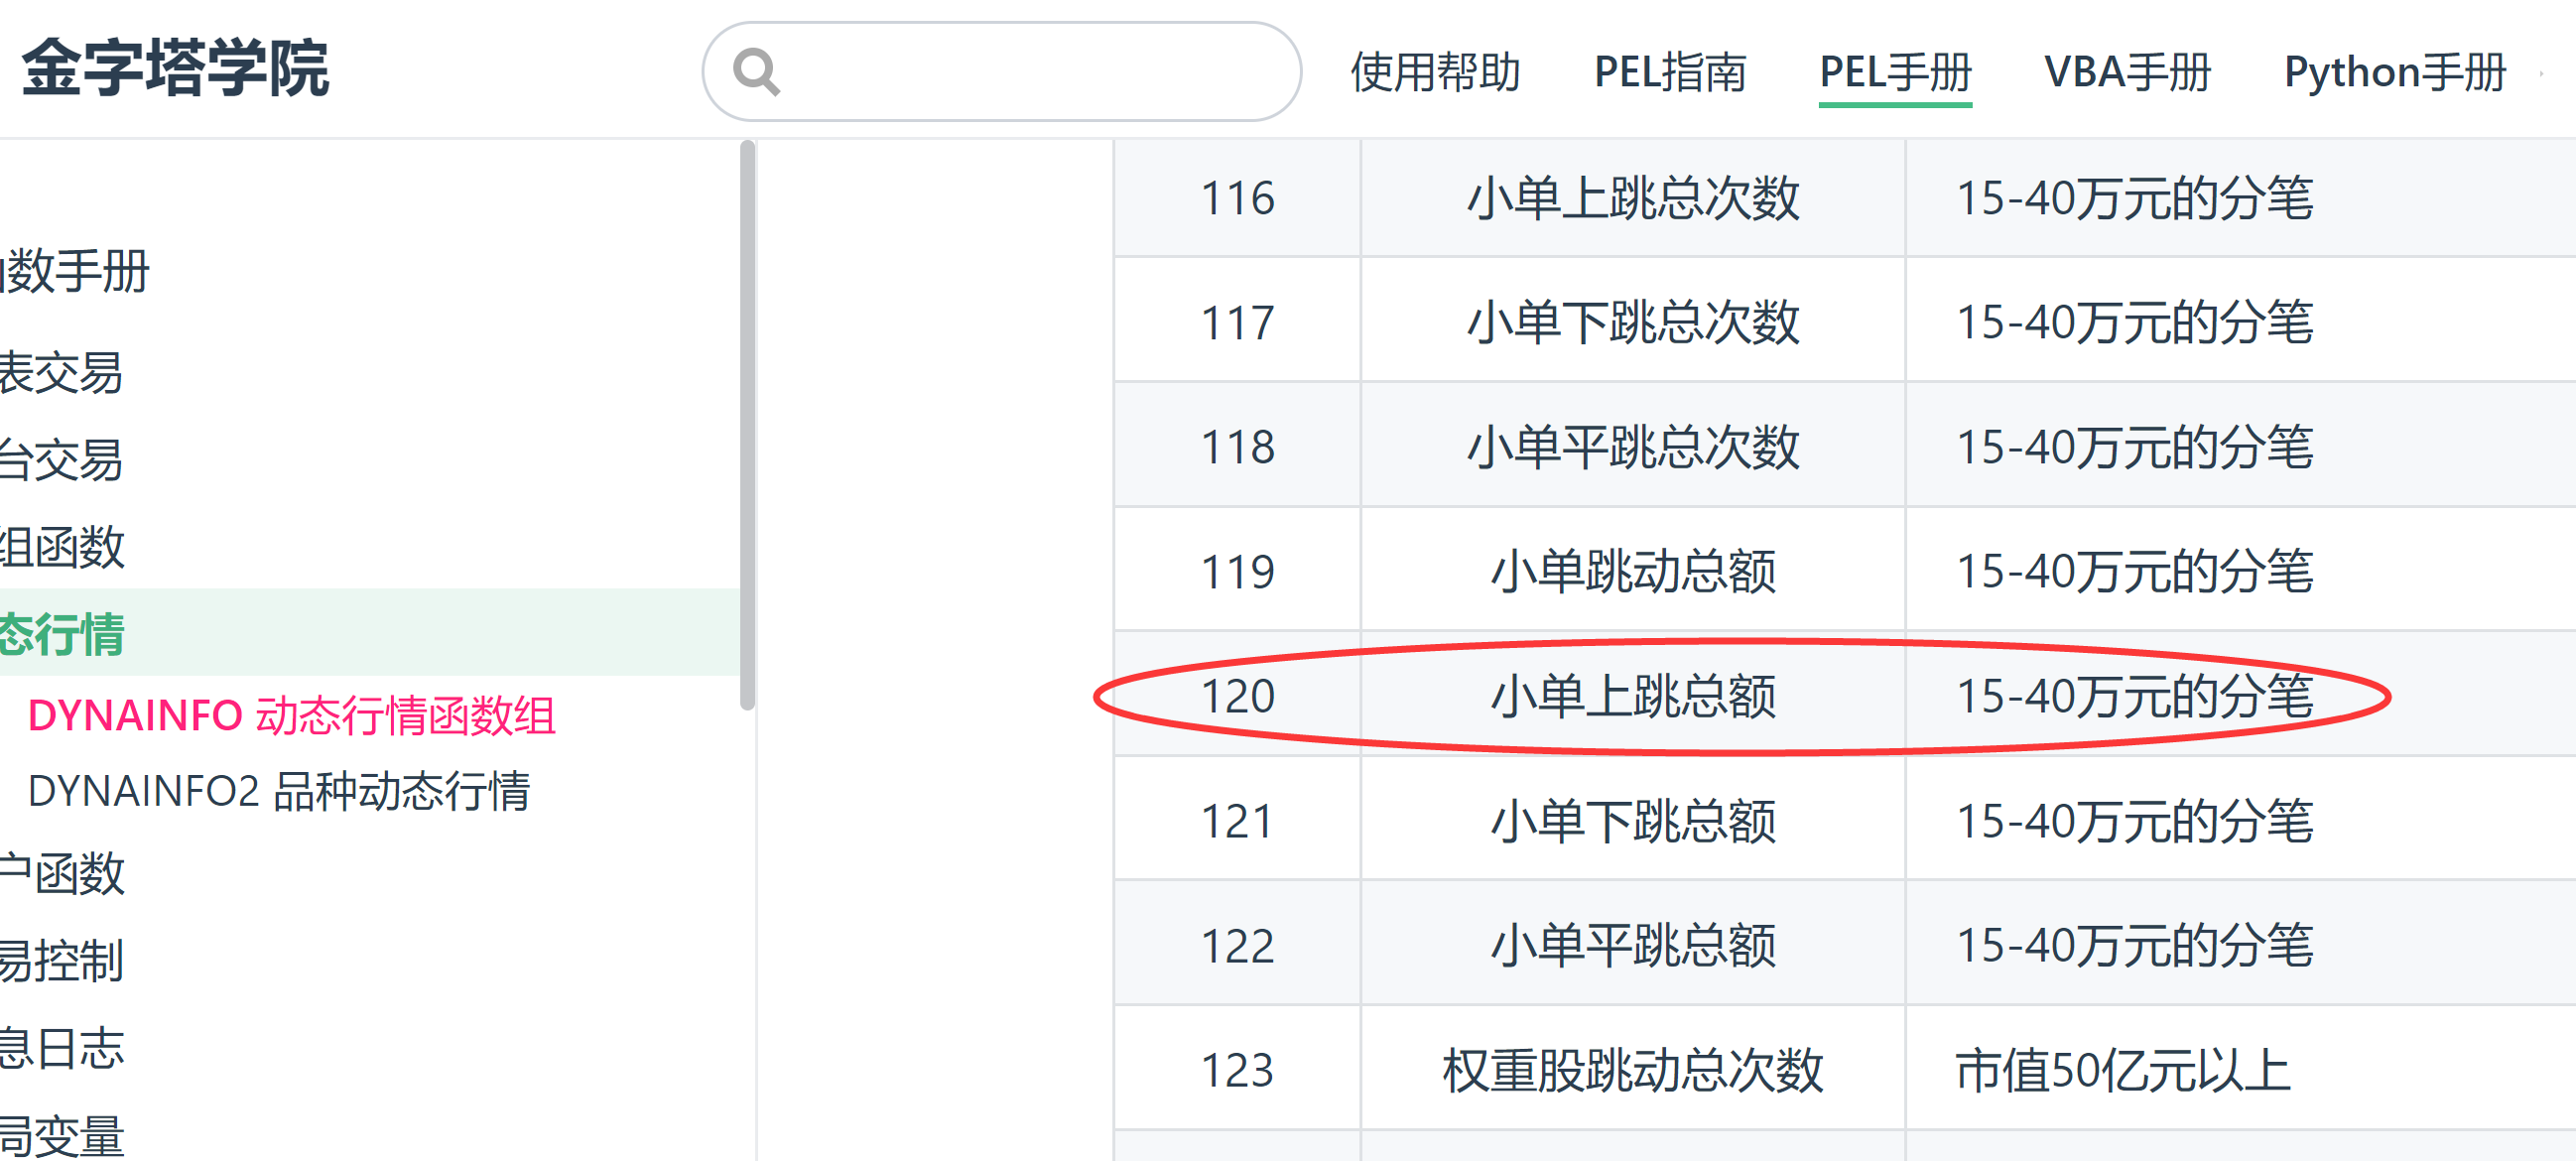
Task: Go to the VBA手册 tab
Action: pos(2126,72)
